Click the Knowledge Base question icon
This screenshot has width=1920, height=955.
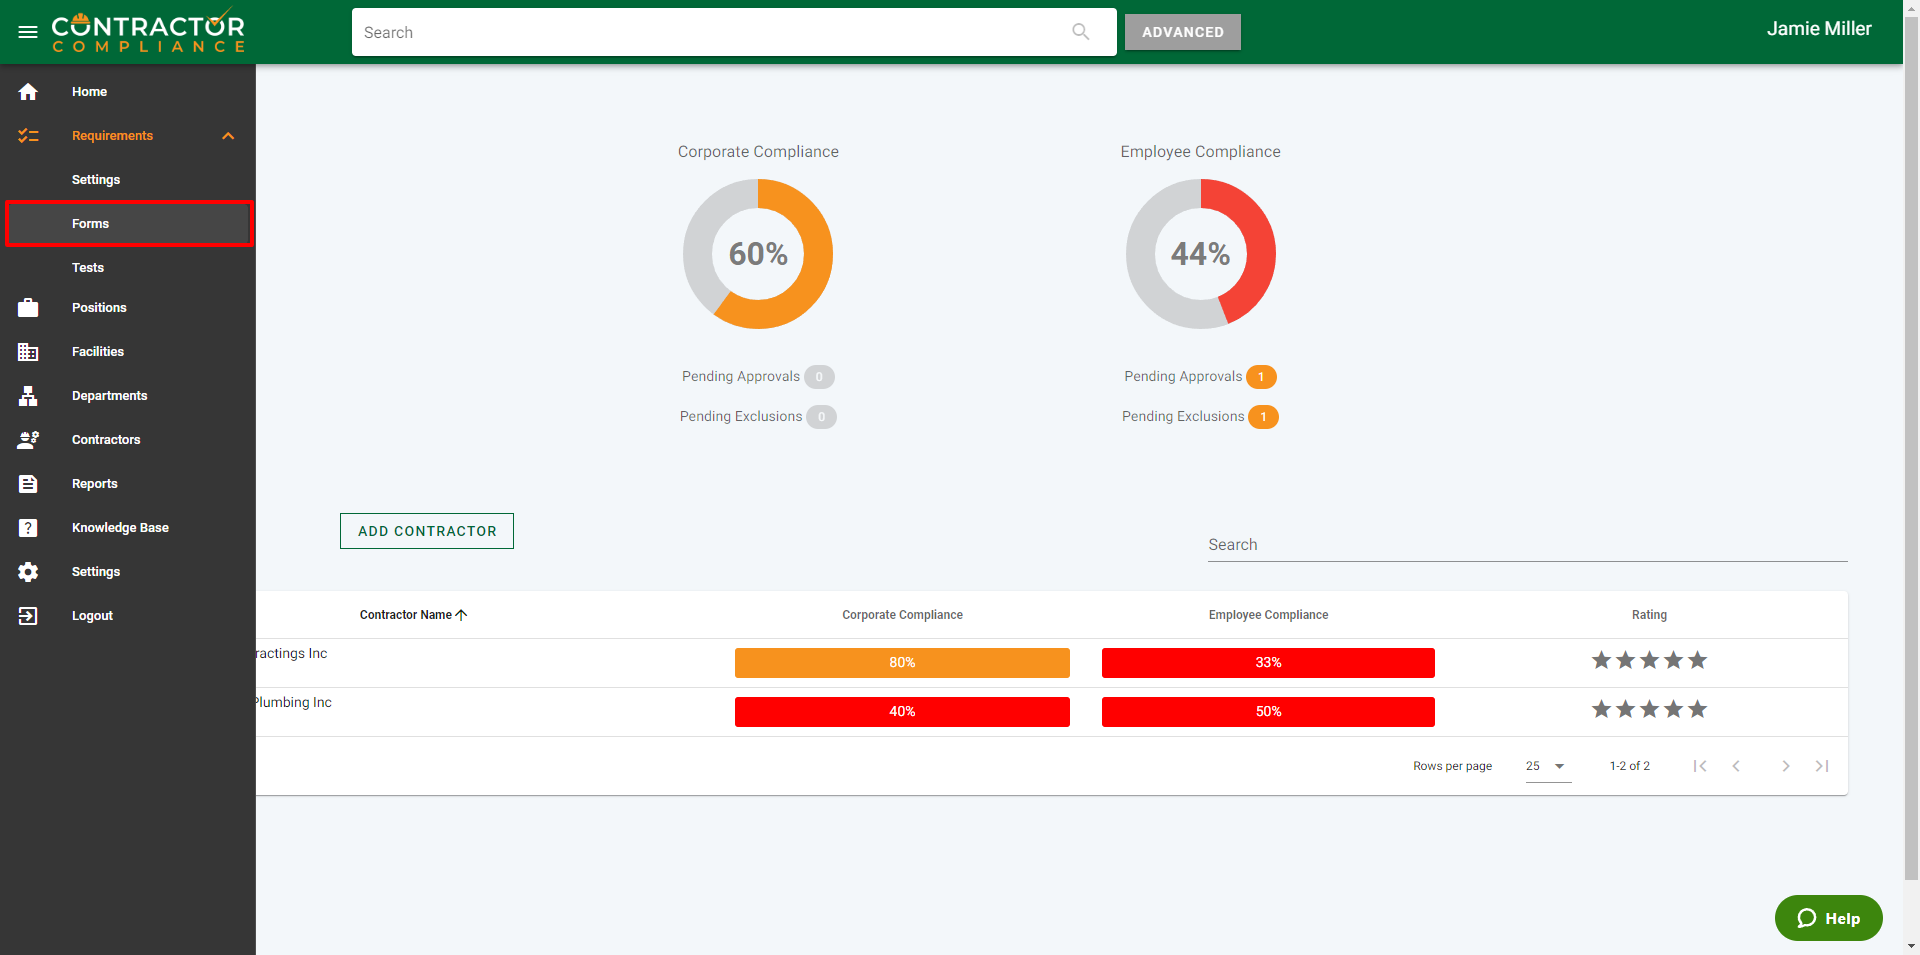28,528
